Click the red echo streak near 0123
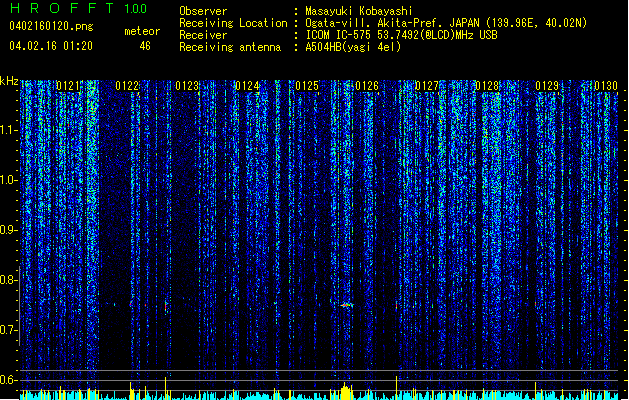This screenshot has height=400, width=629. pos(165,307)
